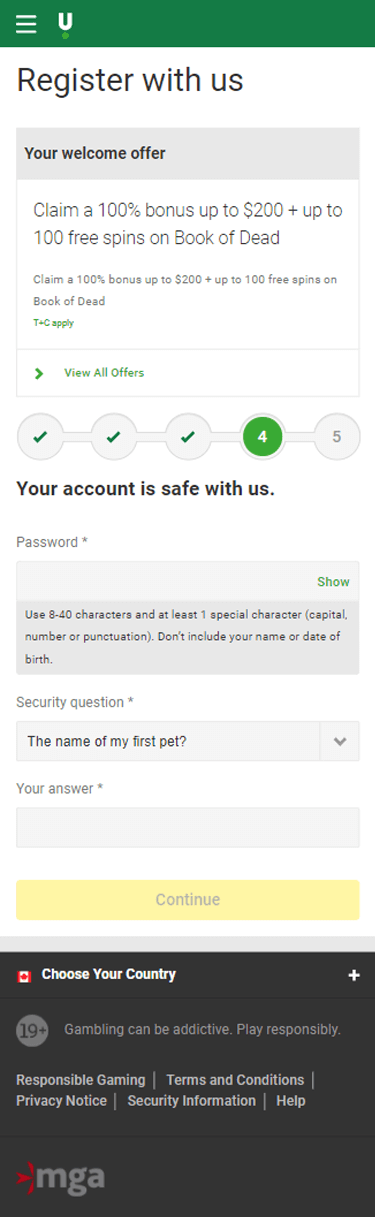Focus the Password input field
Viewport: 375px width, 1217px height.
coord(188,581)
